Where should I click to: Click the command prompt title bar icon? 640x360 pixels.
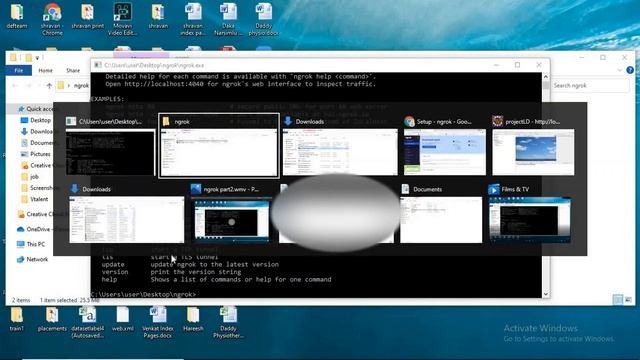tap(98, 65)
